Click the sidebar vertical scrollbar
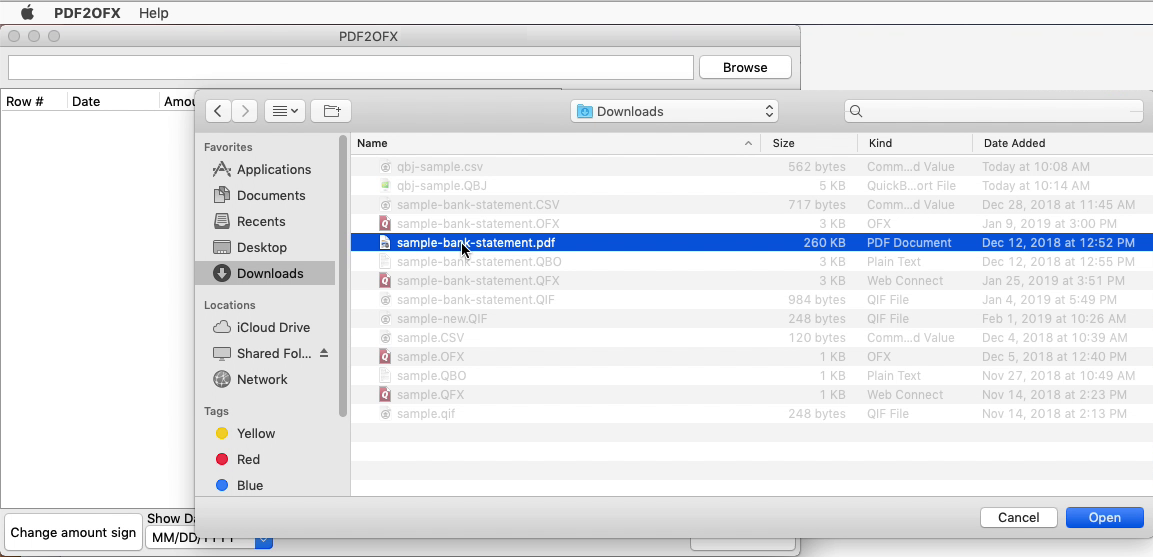Image resolution: width=1153 pixels, height=557 pixels. coord(343,276)
